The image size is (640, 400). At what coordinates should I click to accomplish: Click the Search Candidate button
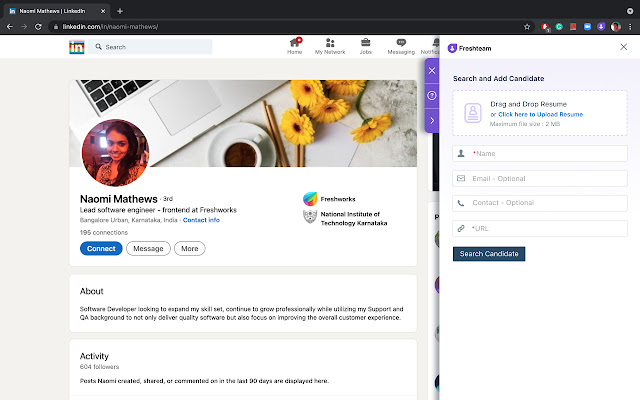(x=489, y=254)
